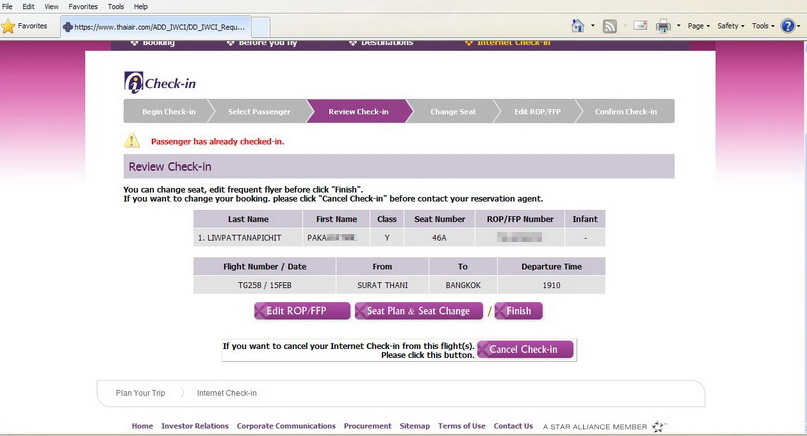Click the Plan Your Trip breadcrumb
This screenshot has height=436, width=807.
click(x=140, y=393)
